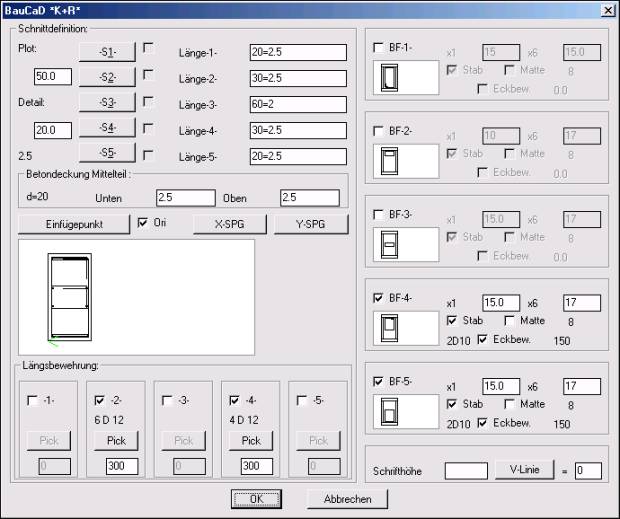Image resolution: width=620 pixels, height=519 pixels.
Task: Confirm dialog with OK button
Action: pos(256,499)
